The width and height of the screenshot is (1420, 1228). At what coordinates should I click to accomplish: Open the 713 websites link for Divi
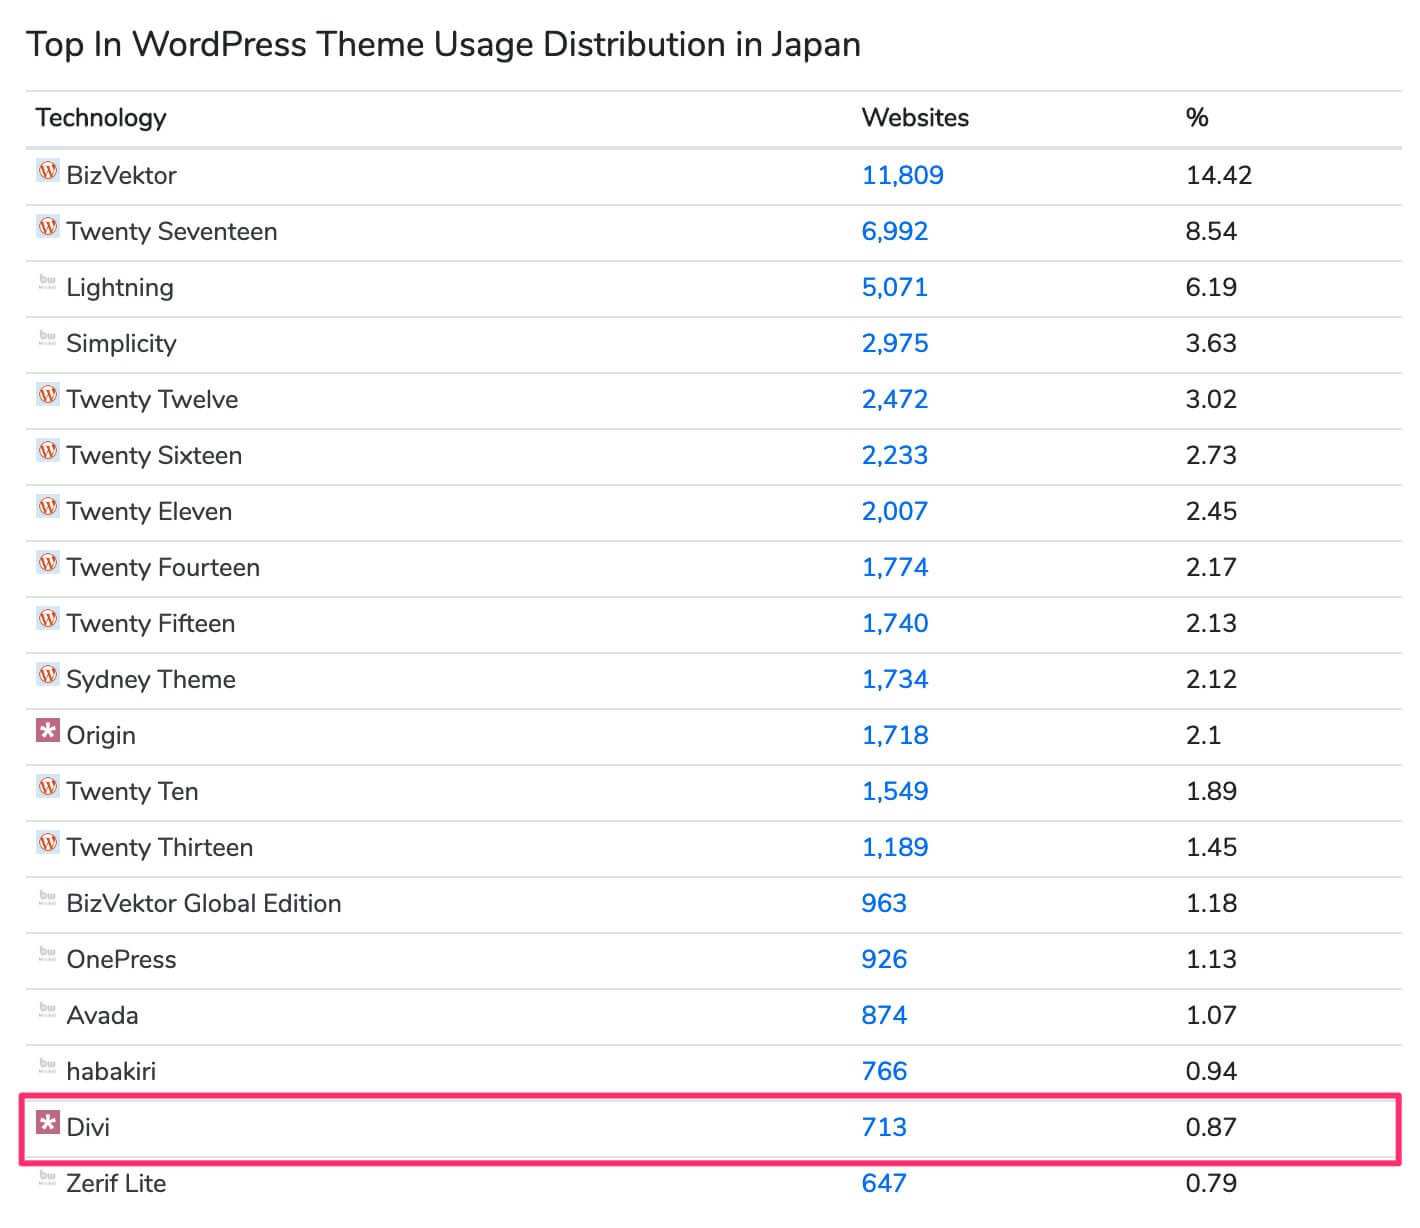coord(884,1127)
